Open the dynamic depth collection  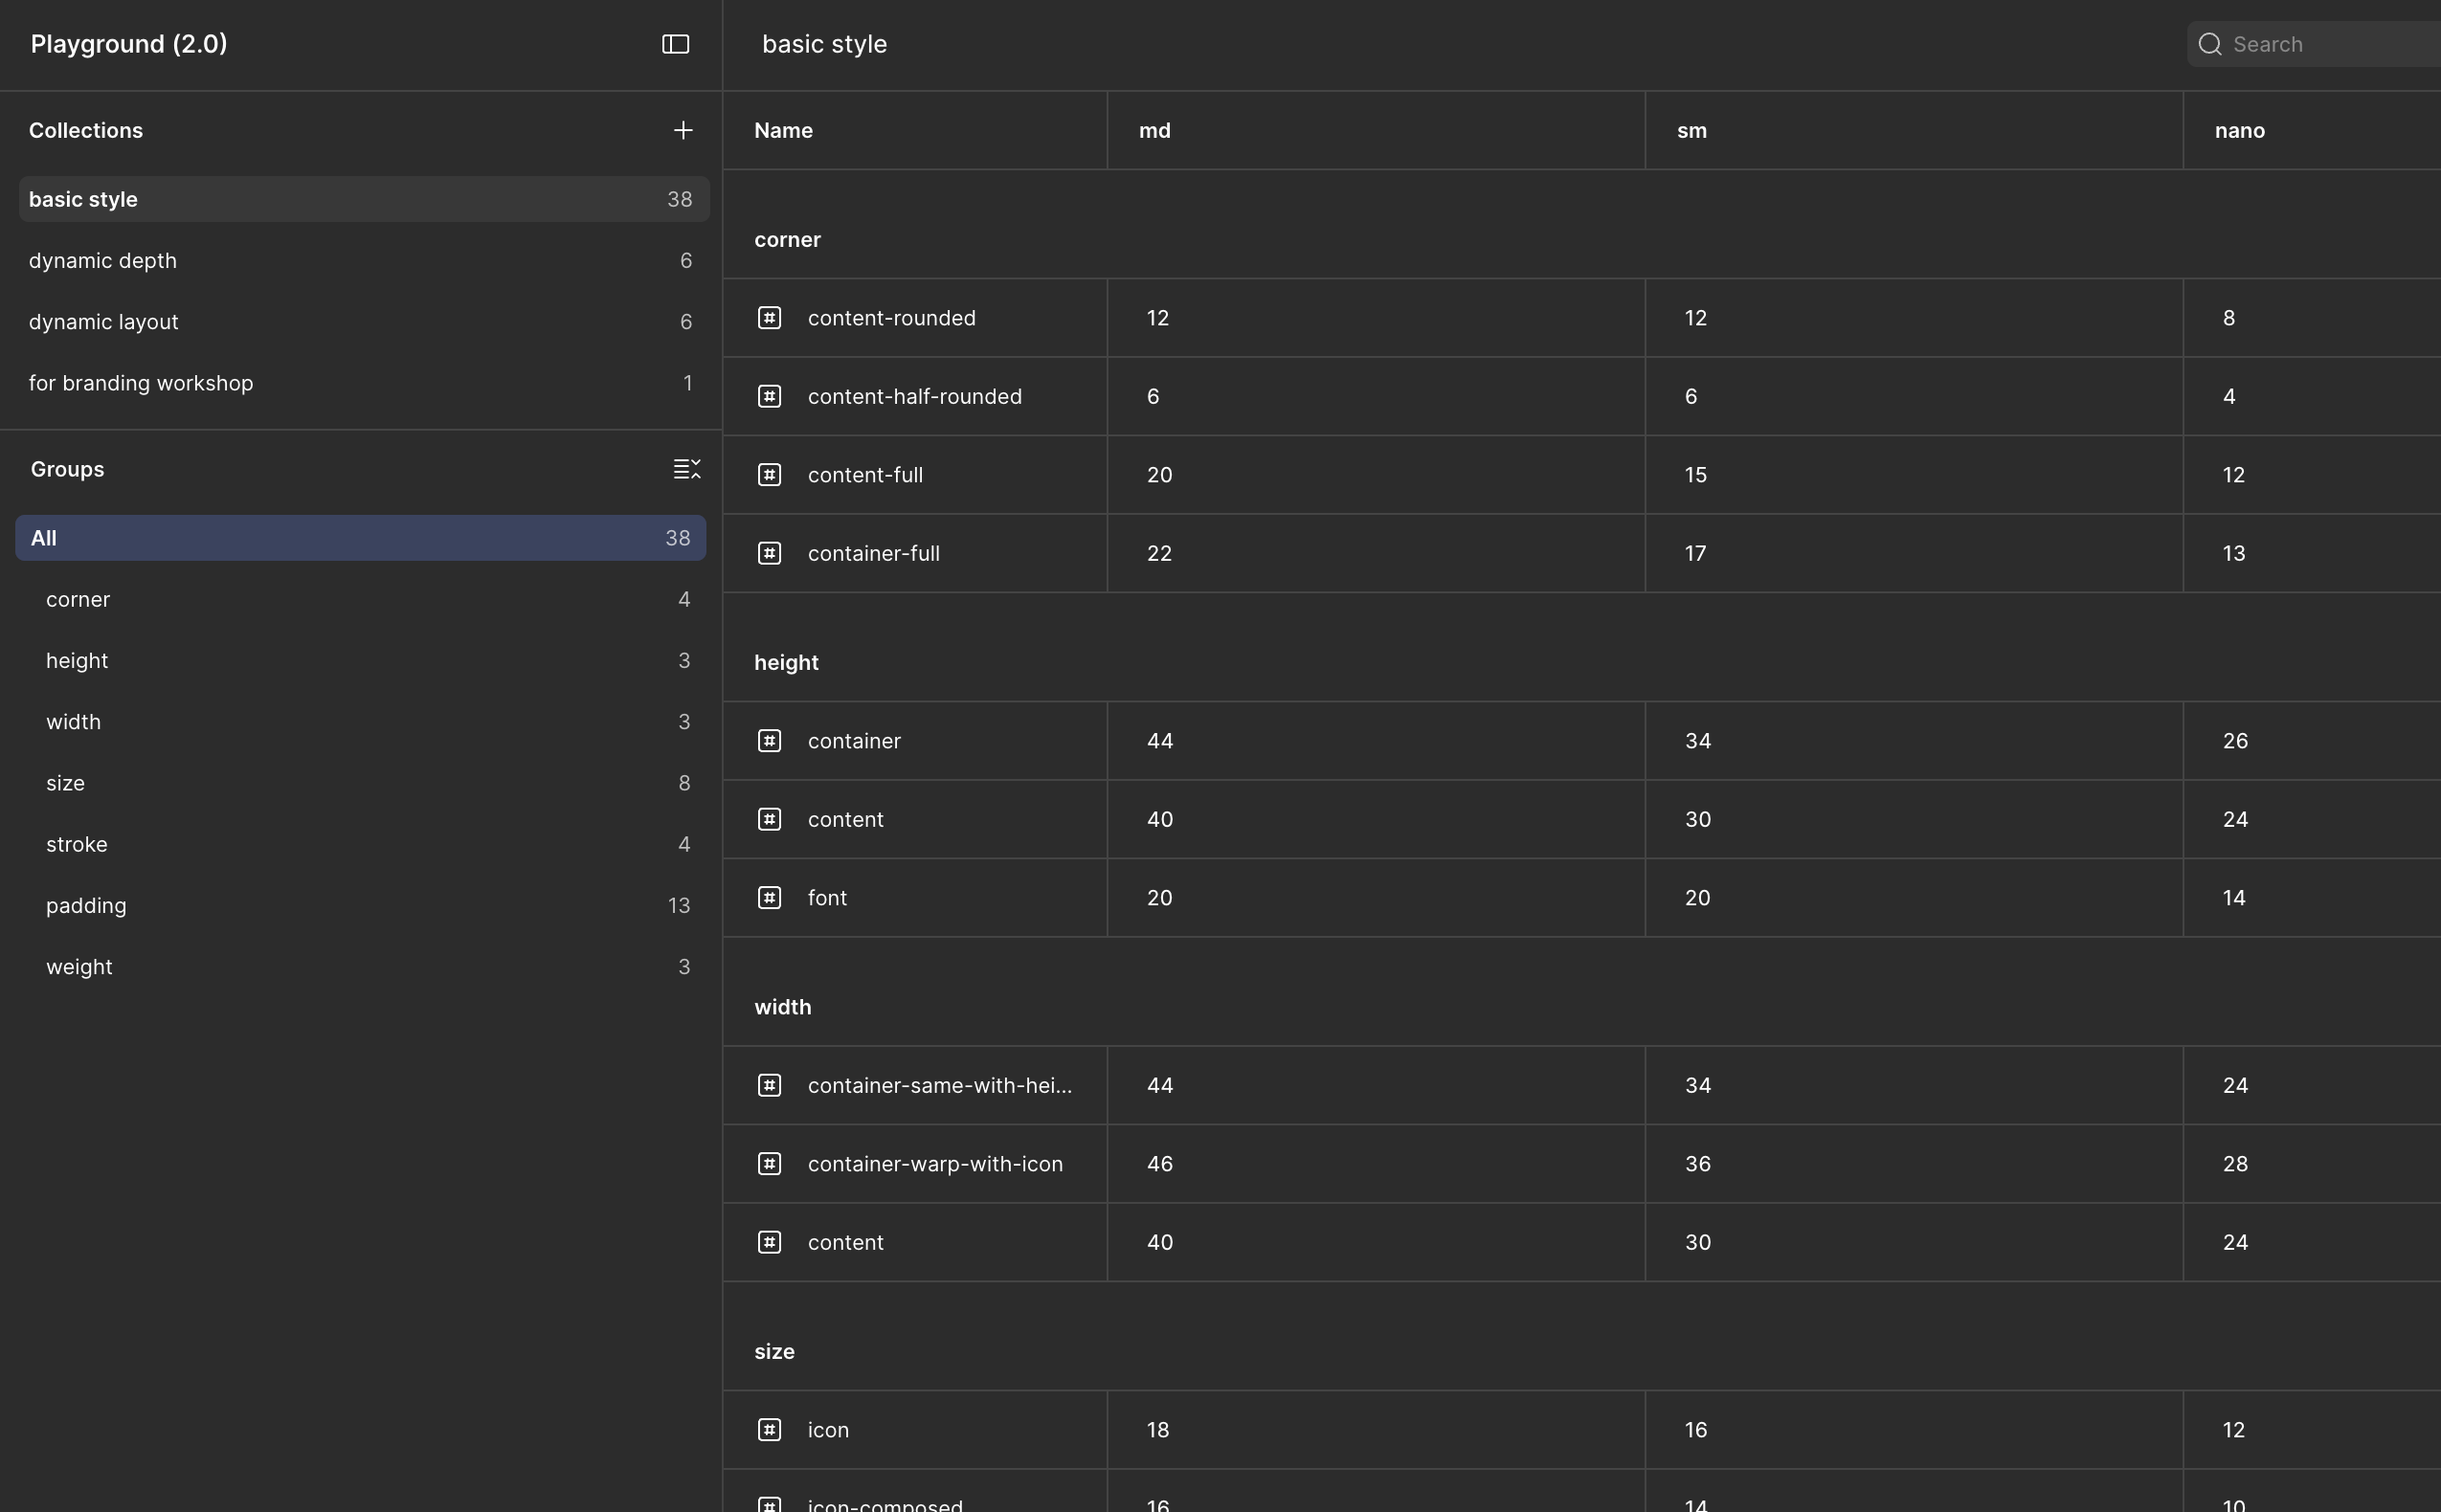(x=364, y=260)
